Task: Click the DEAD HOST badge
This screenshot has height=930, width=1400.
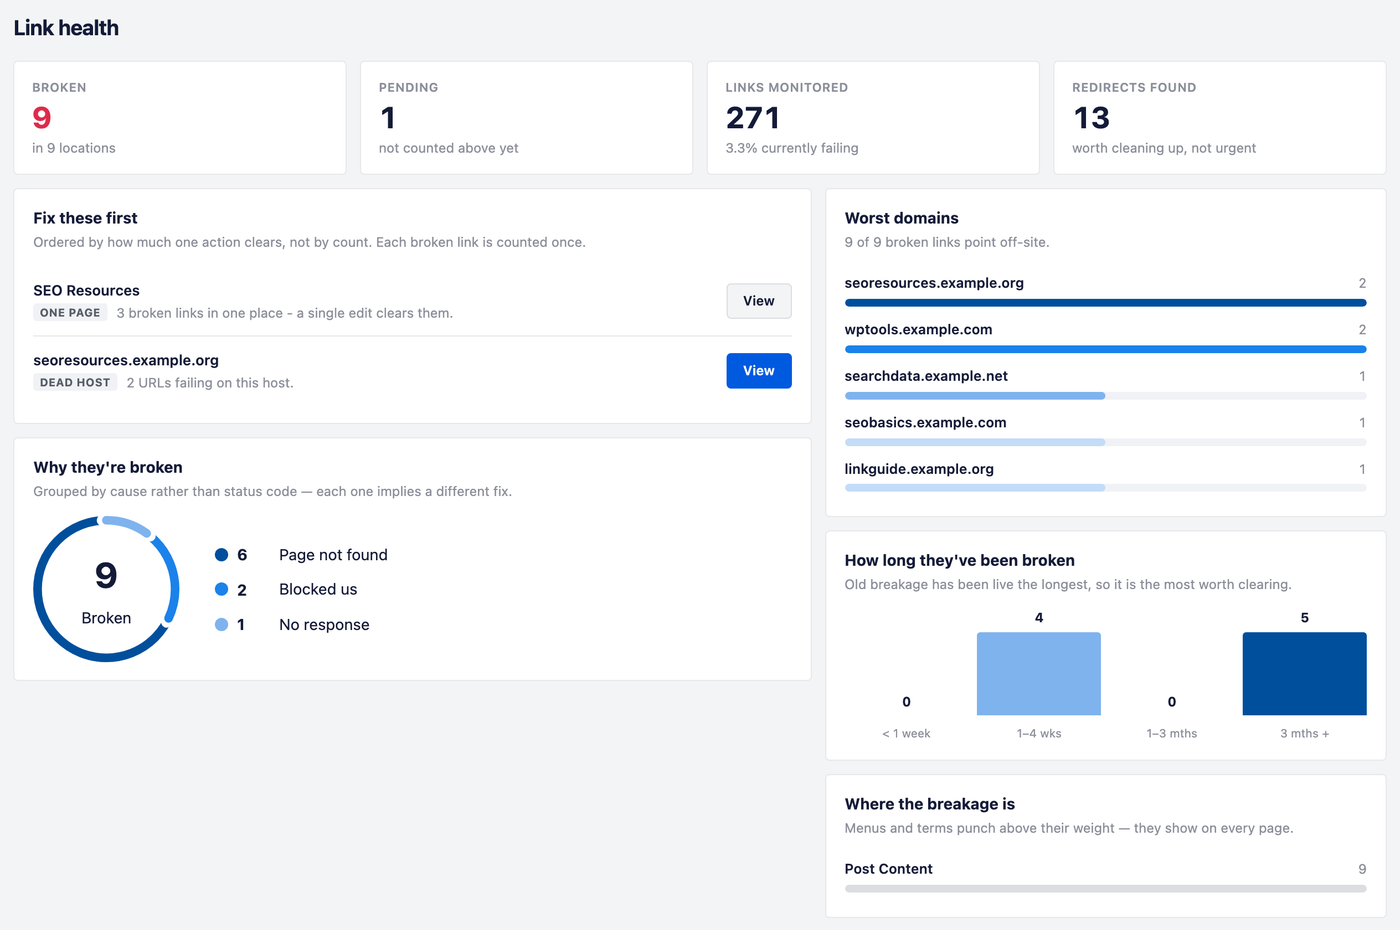Action: [75, 383]
